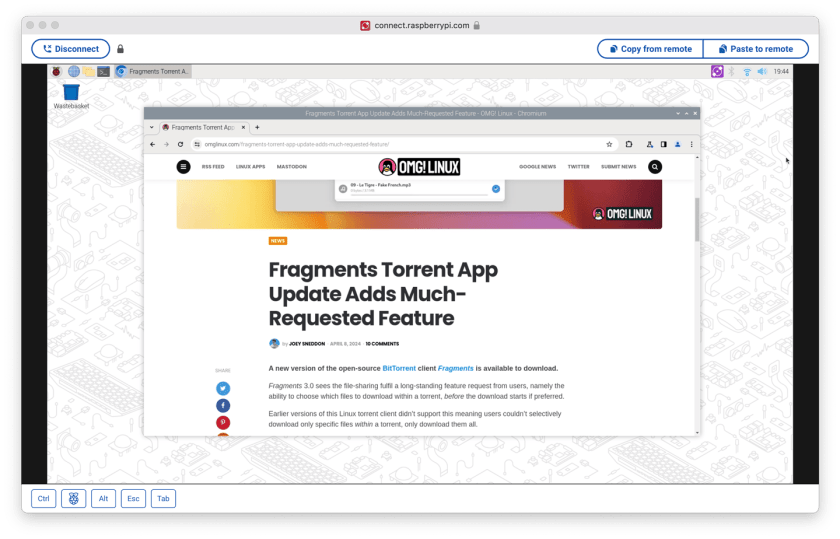This screenshot has width=840, height=539.
Task: Toggle Chromium side panel
Action: 664,144
